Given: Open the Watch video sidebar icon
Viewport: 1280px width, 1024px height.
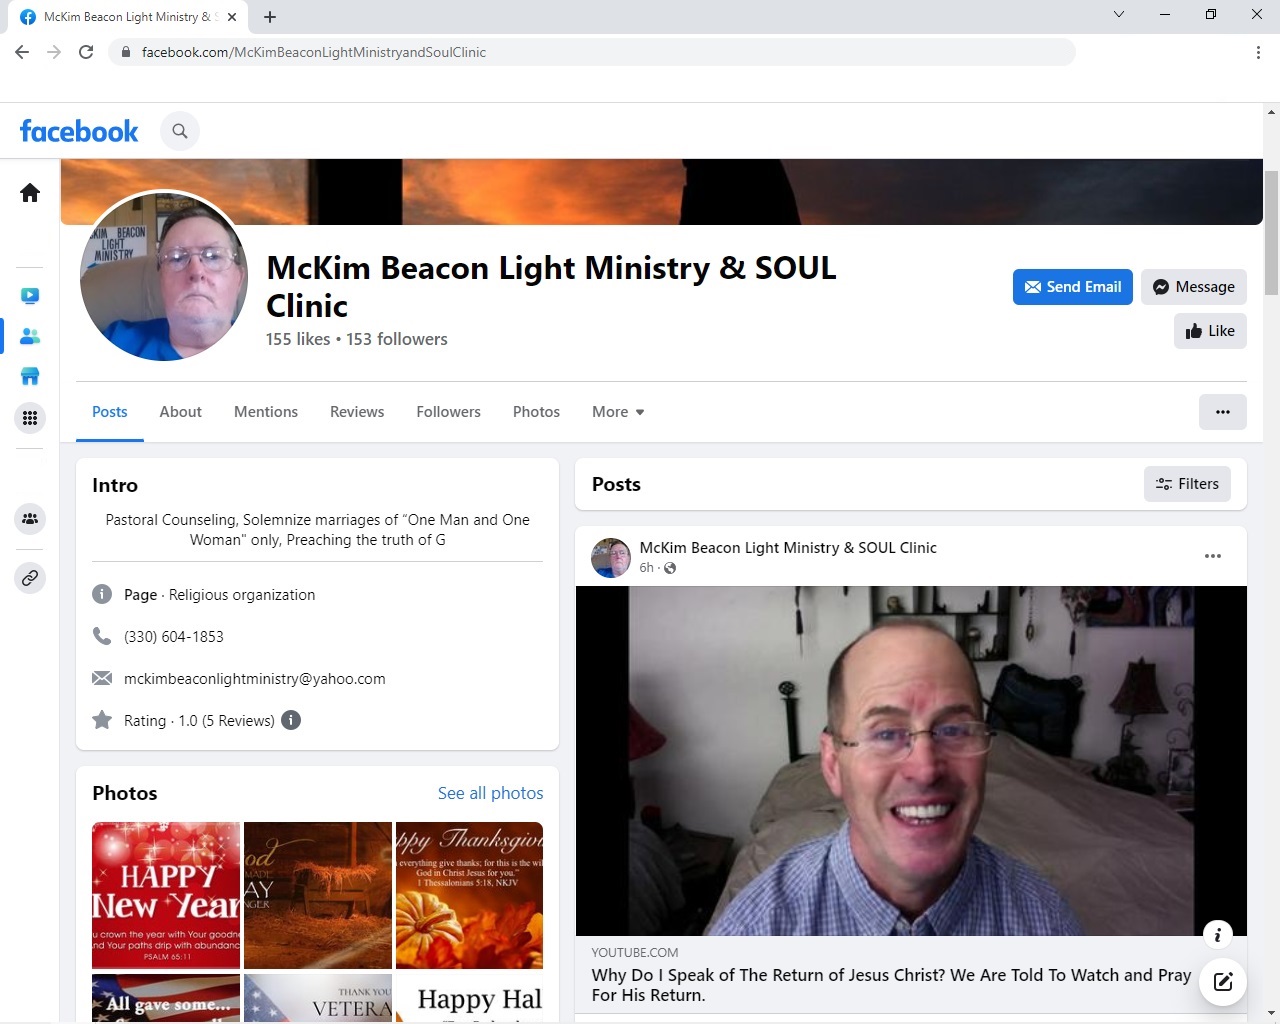Looking at the screenshot, I should (x=30, y=296).
